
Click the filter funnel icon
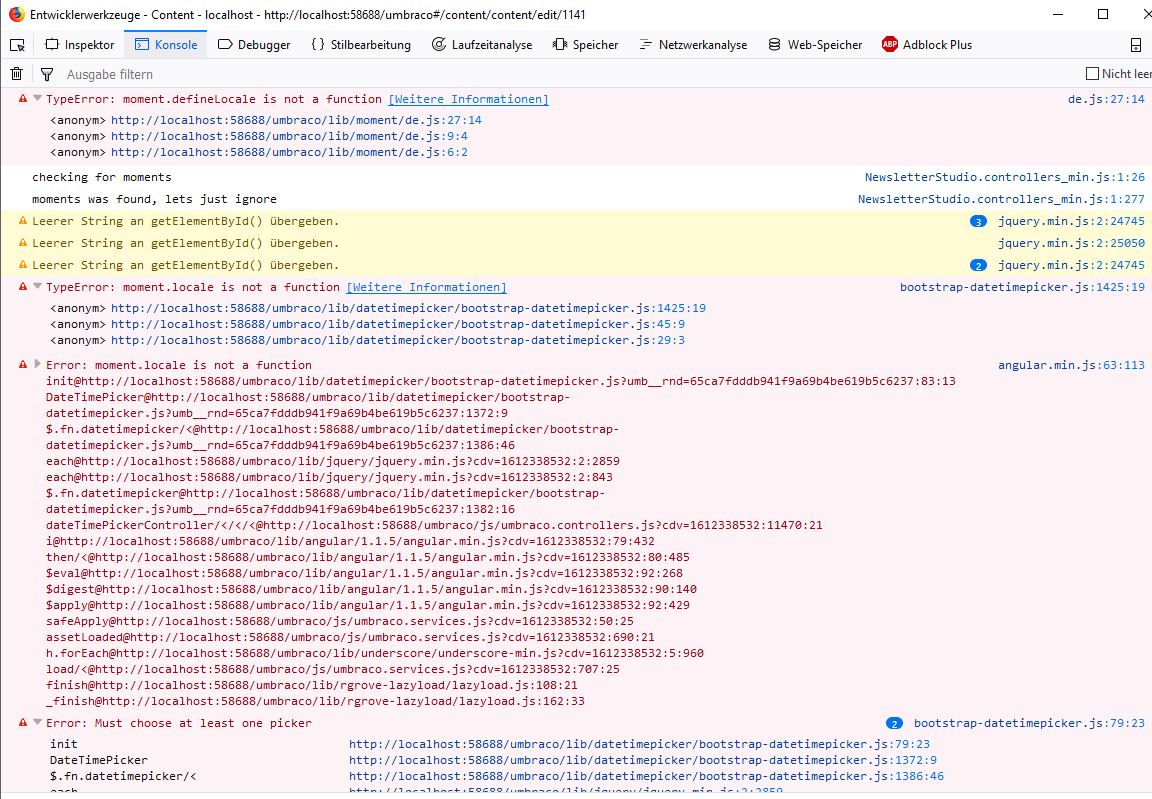pos(46,74)
